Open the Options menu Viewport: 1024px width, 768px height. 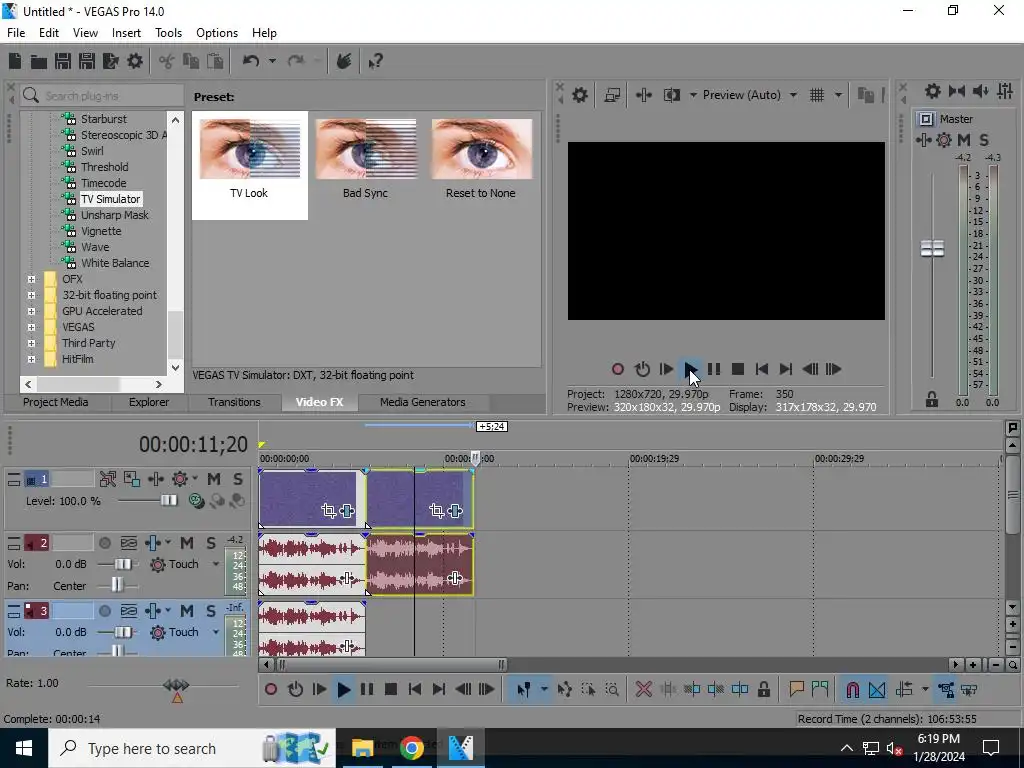tap(217, 33)
